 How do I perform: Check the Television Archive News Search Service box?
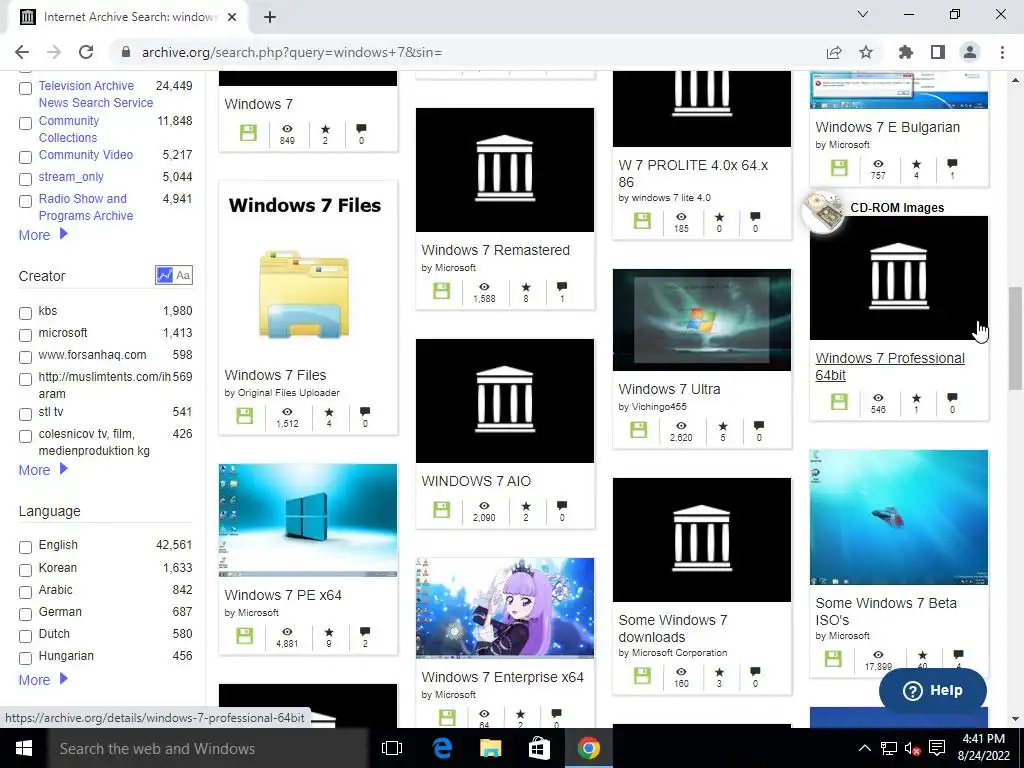tap(25, 88)
